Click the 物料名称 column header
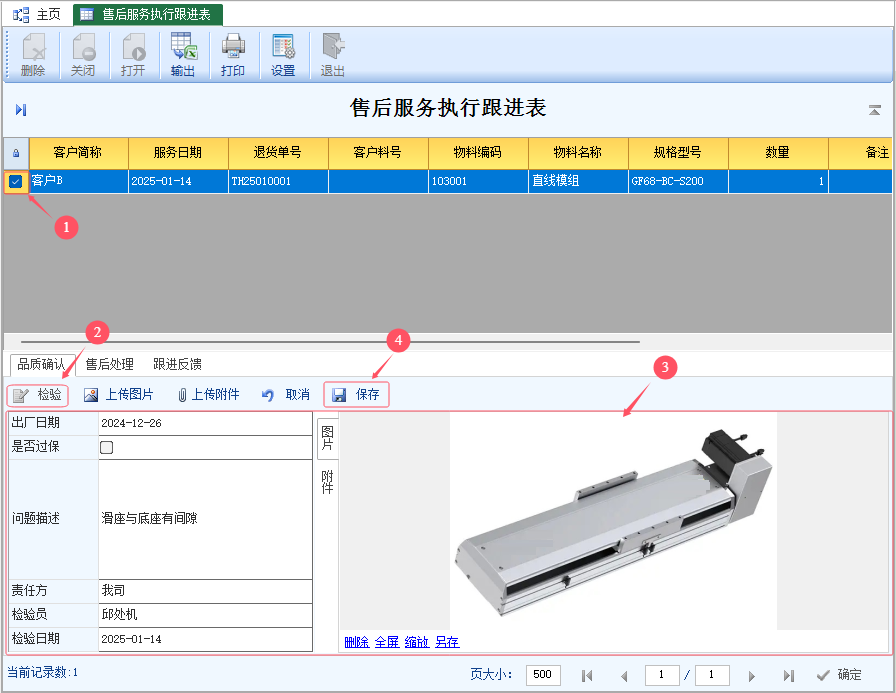Screen dimensions: 896x693 [578, 153]
